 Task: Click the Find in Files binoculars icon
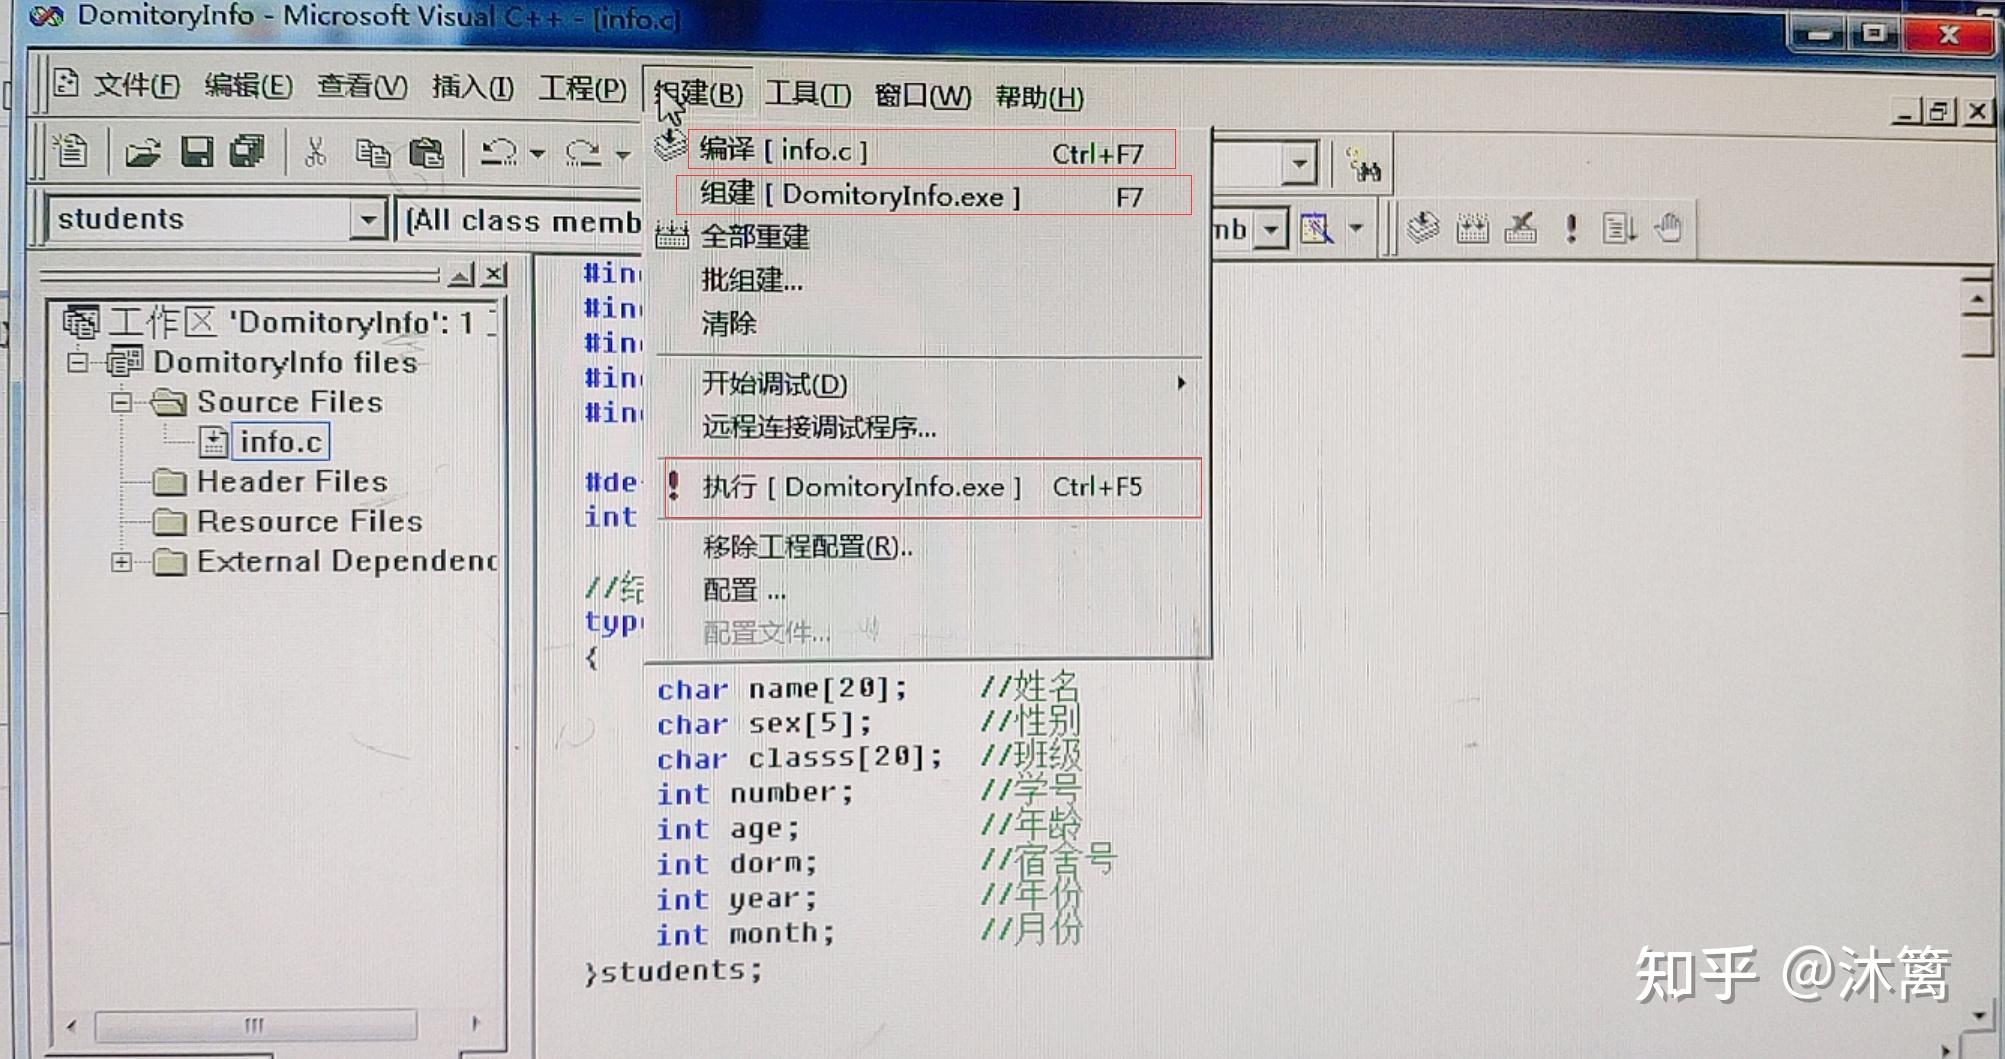point(1365,162)
